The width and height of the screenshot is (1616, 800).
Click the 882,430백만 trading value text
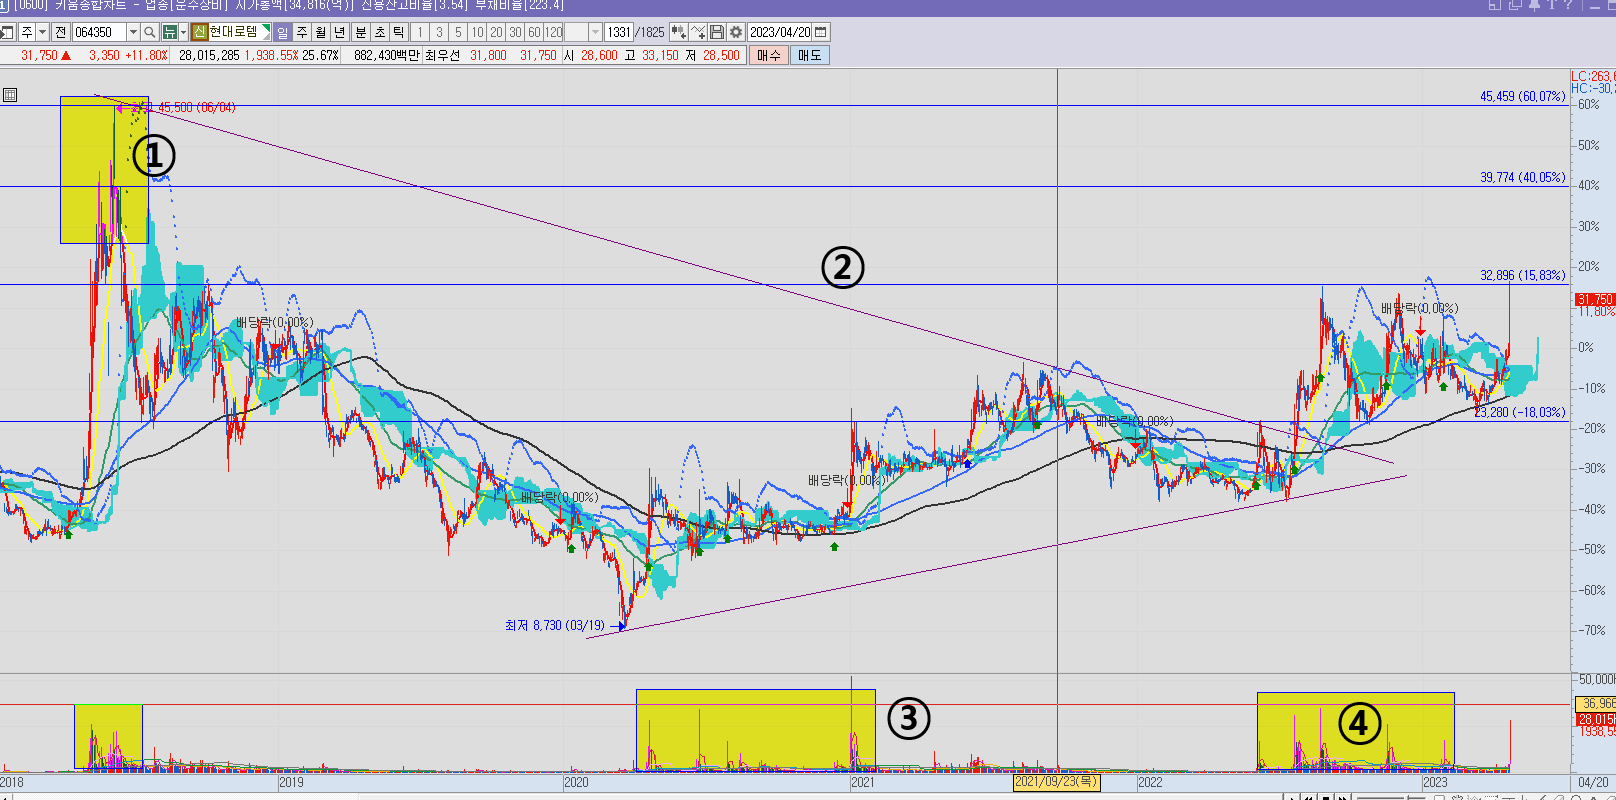pos(386,56)
